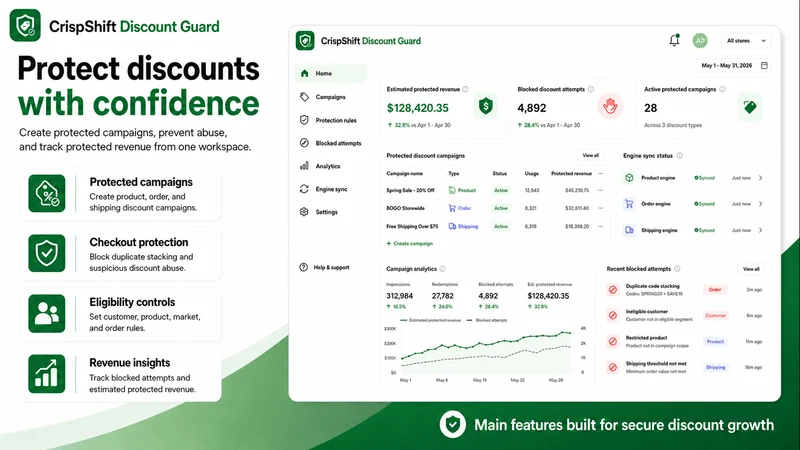The width and height of the screenshot is (800, 450).
Task: Open the Restricted product blocked attempt
Action: tap(684, 342)
